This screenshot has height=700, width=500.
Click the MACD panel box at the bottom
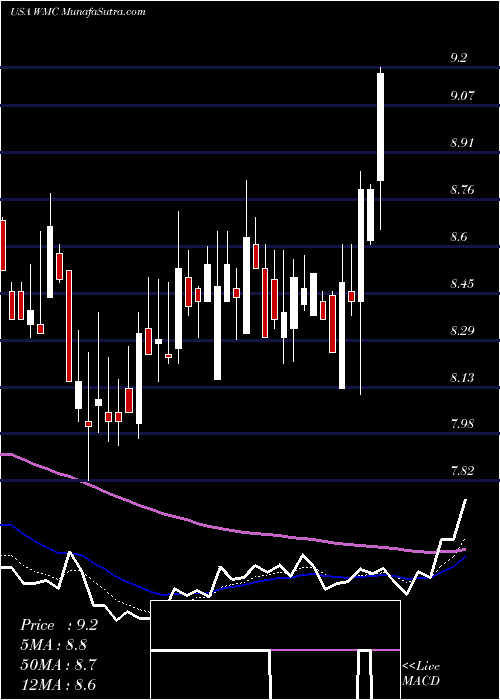click(x=275, y=650)
